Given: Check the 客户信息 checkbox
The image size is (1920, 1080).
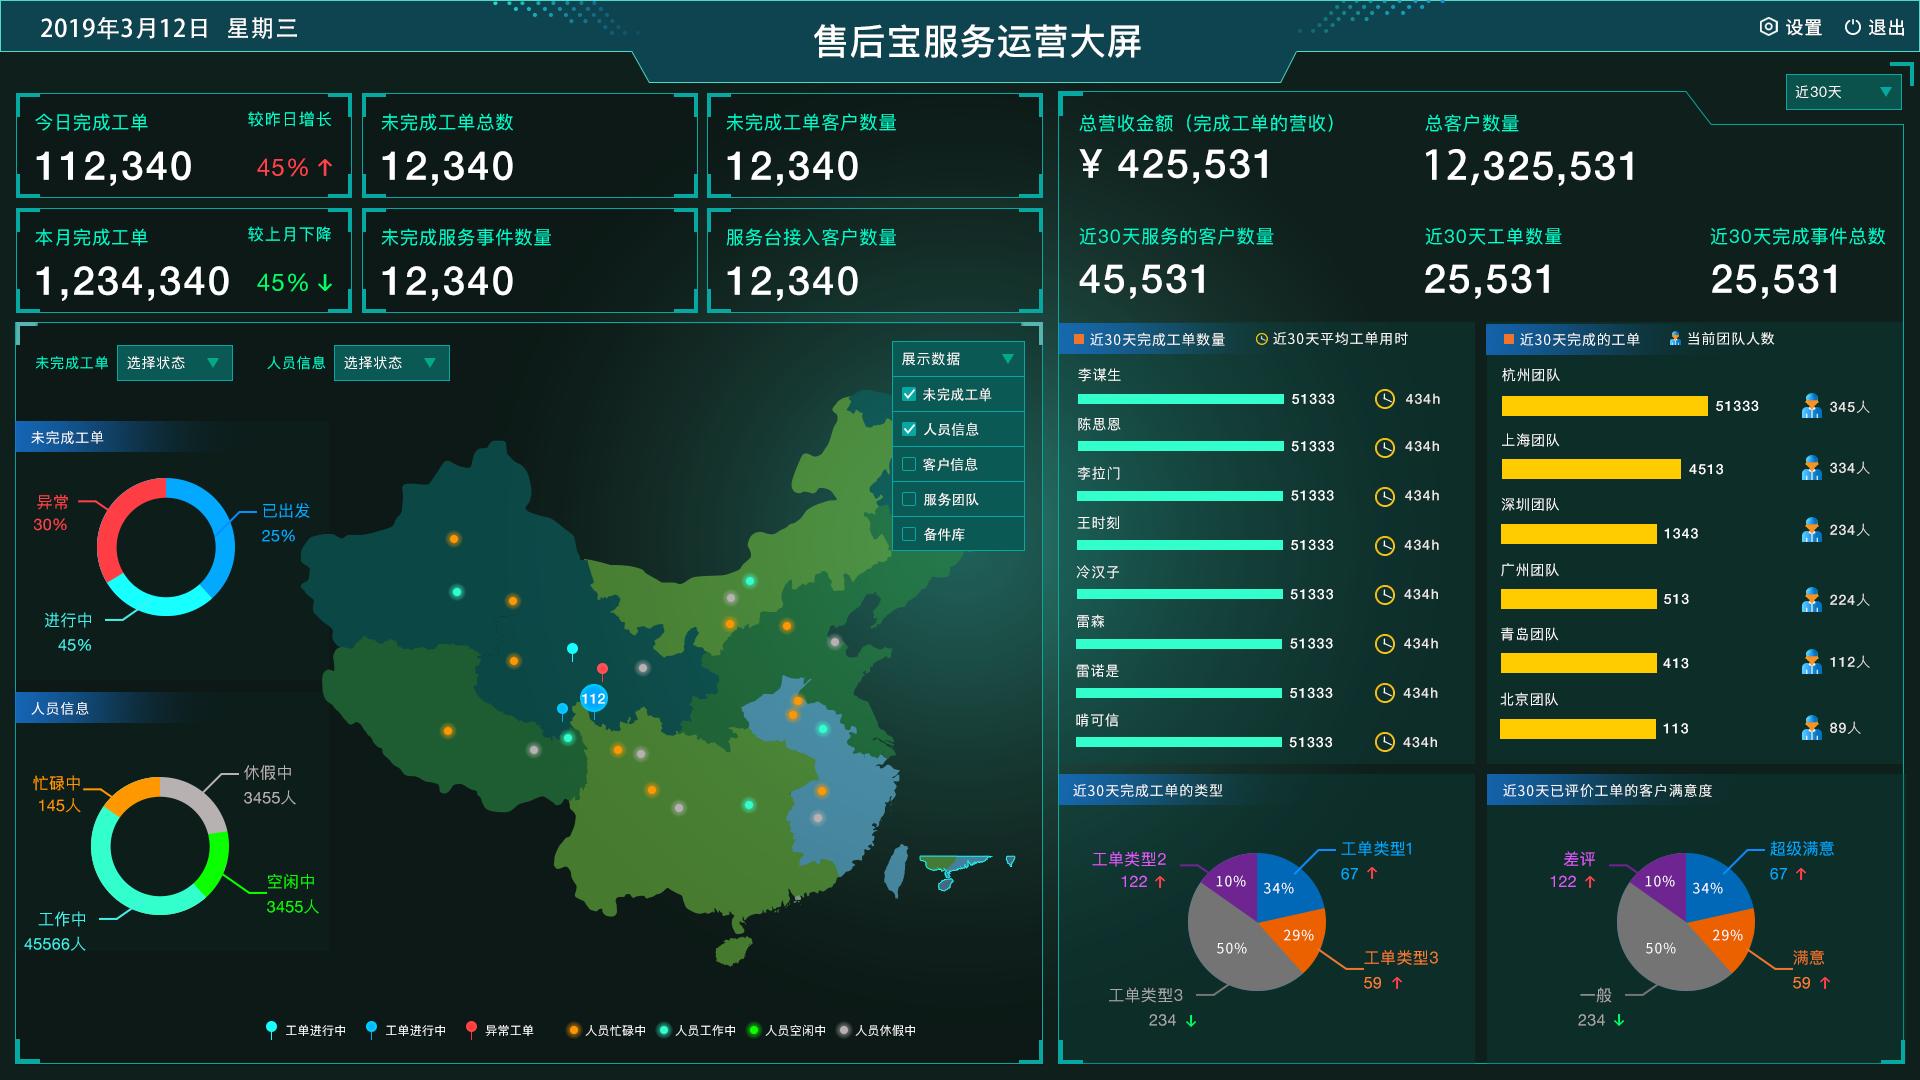Looking at the screenshot, I should click(x=909, y=464).
